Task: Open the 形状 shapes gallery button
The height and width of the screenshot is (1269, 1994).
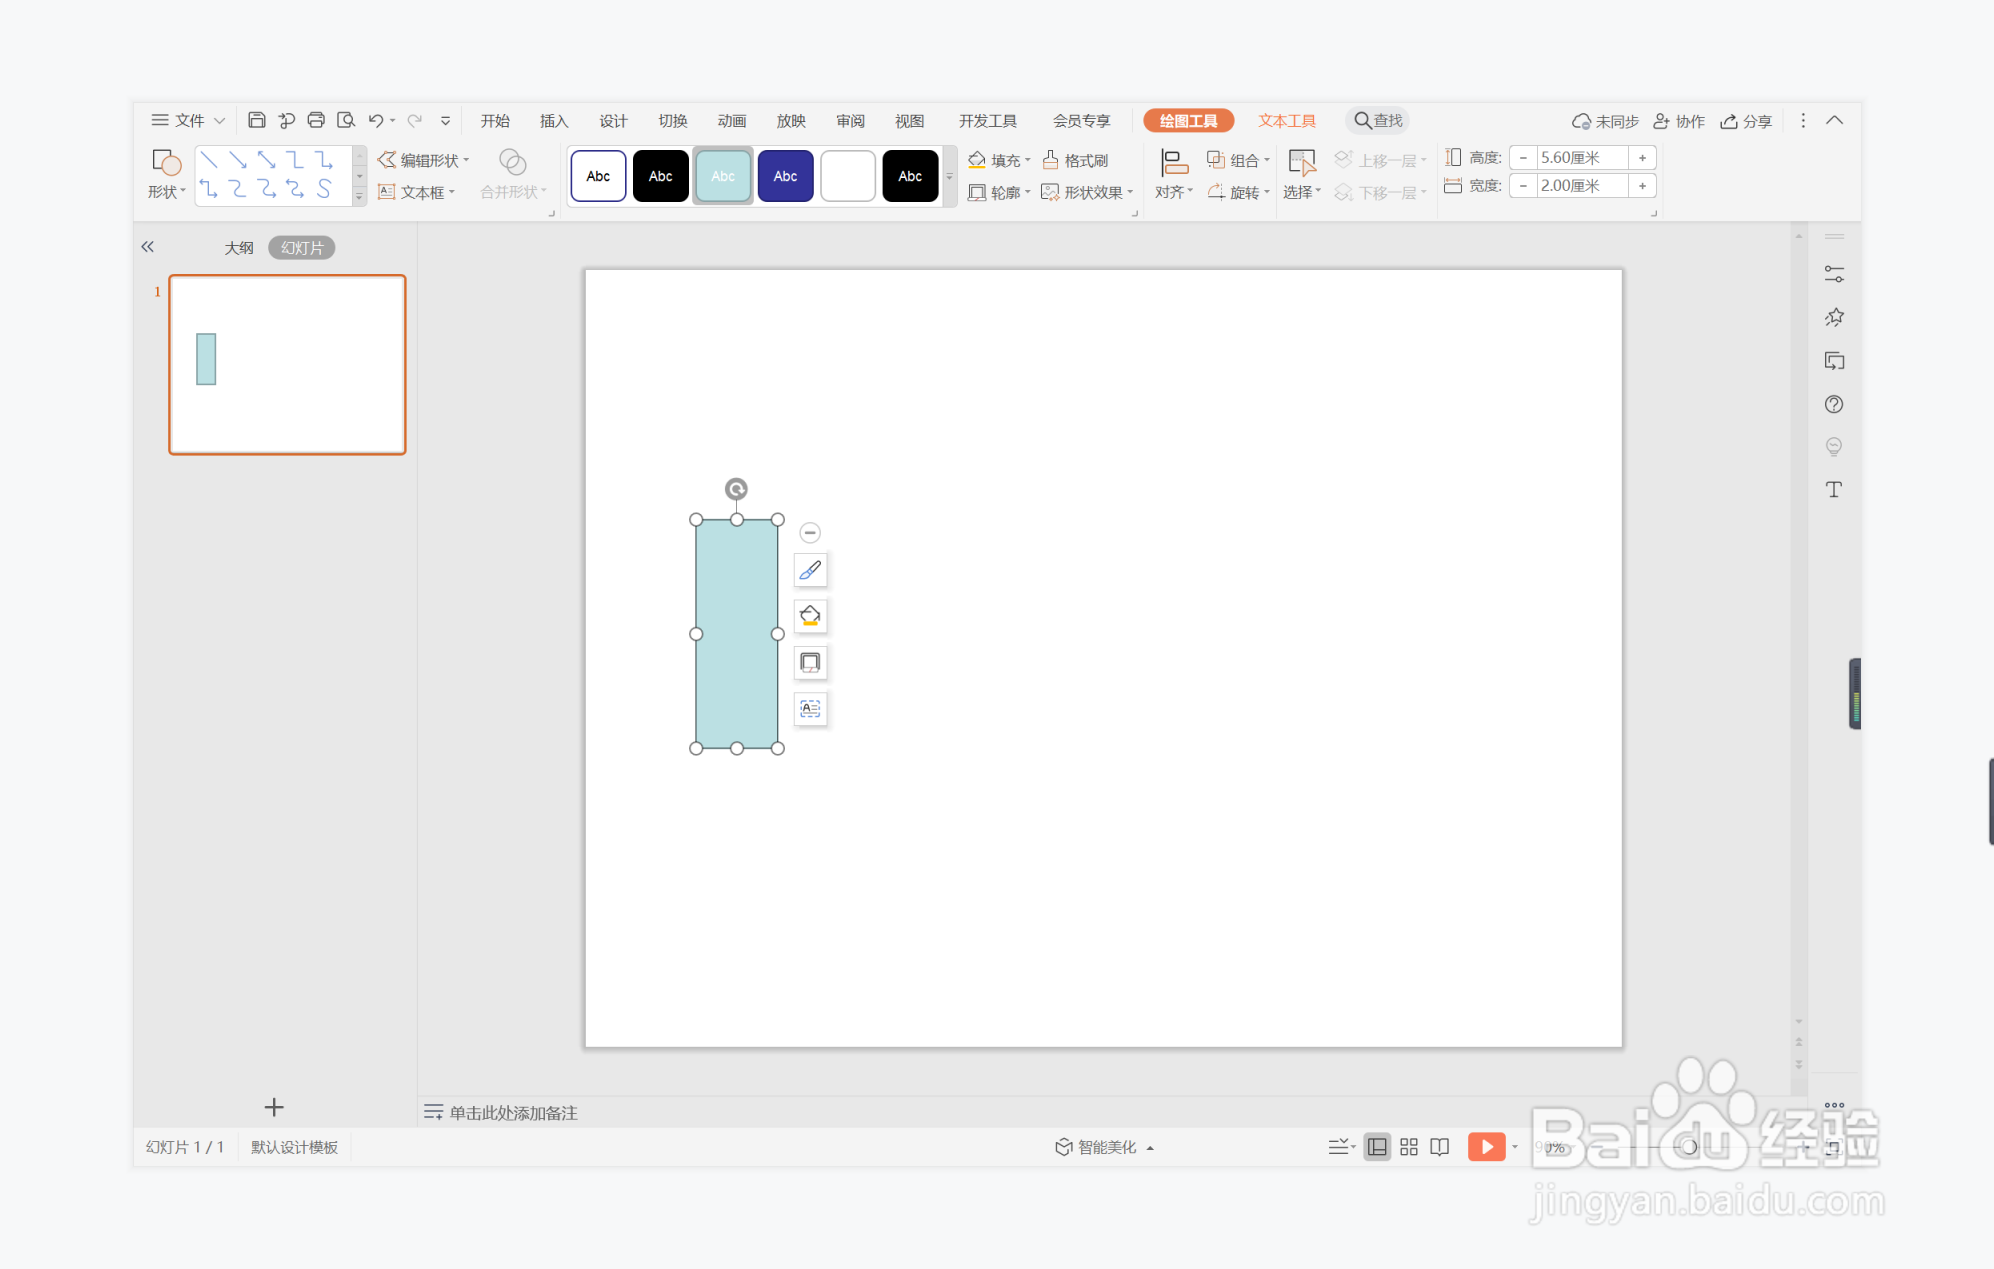Action: [166, 175]
